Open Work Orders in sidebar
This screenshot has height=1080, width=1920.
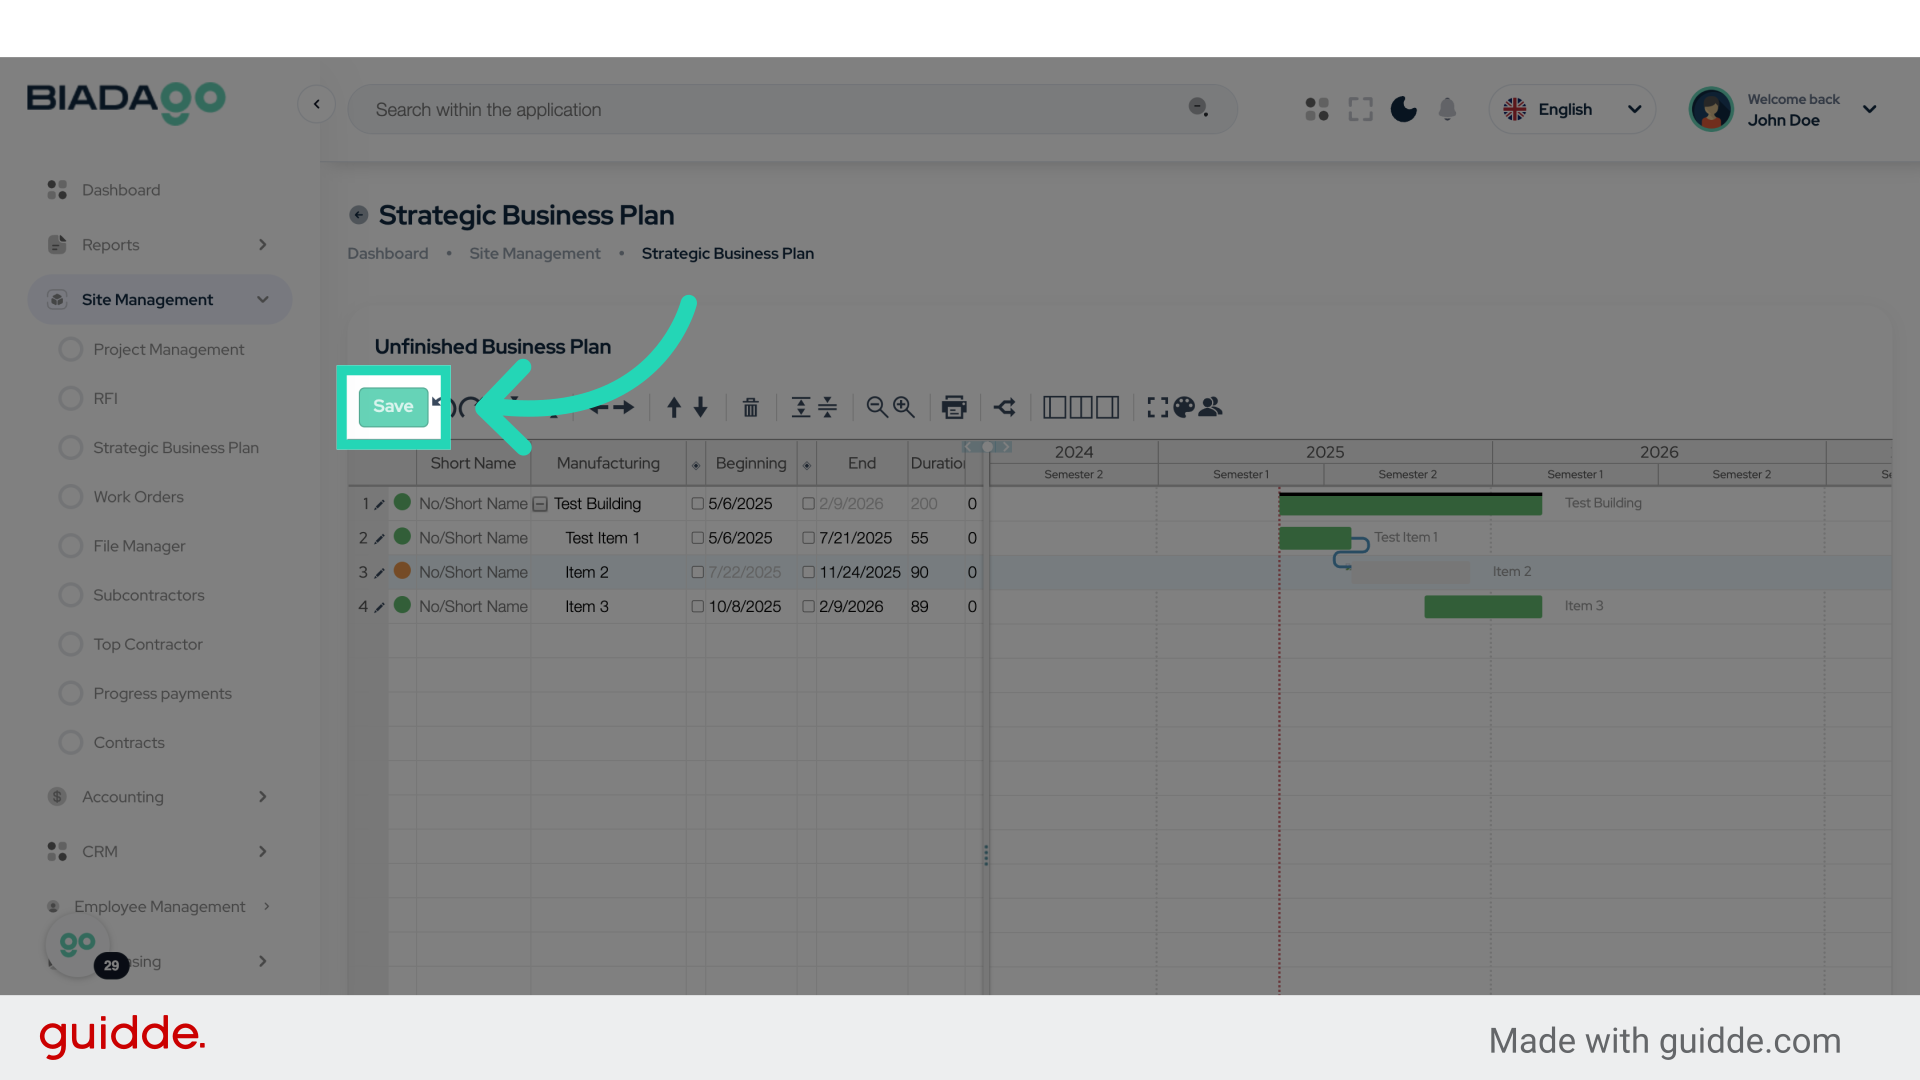(138, 497)
